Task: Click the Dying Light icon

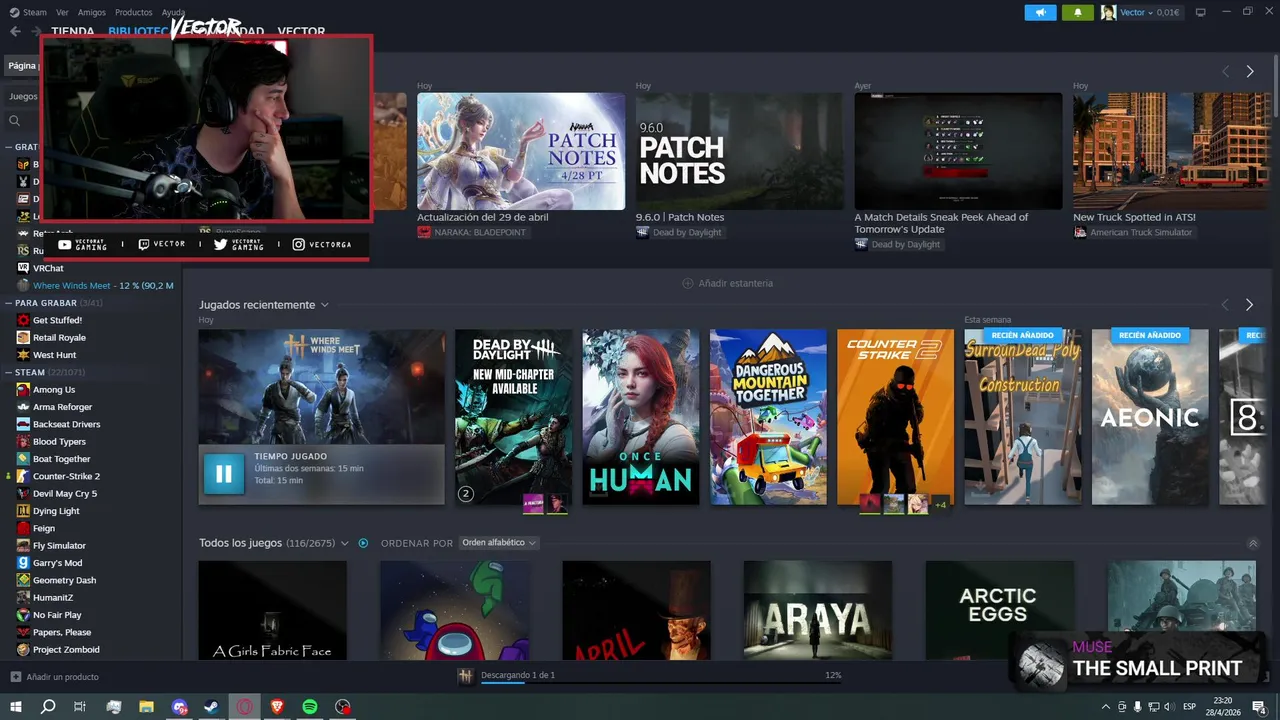Action: click(23, 511)
